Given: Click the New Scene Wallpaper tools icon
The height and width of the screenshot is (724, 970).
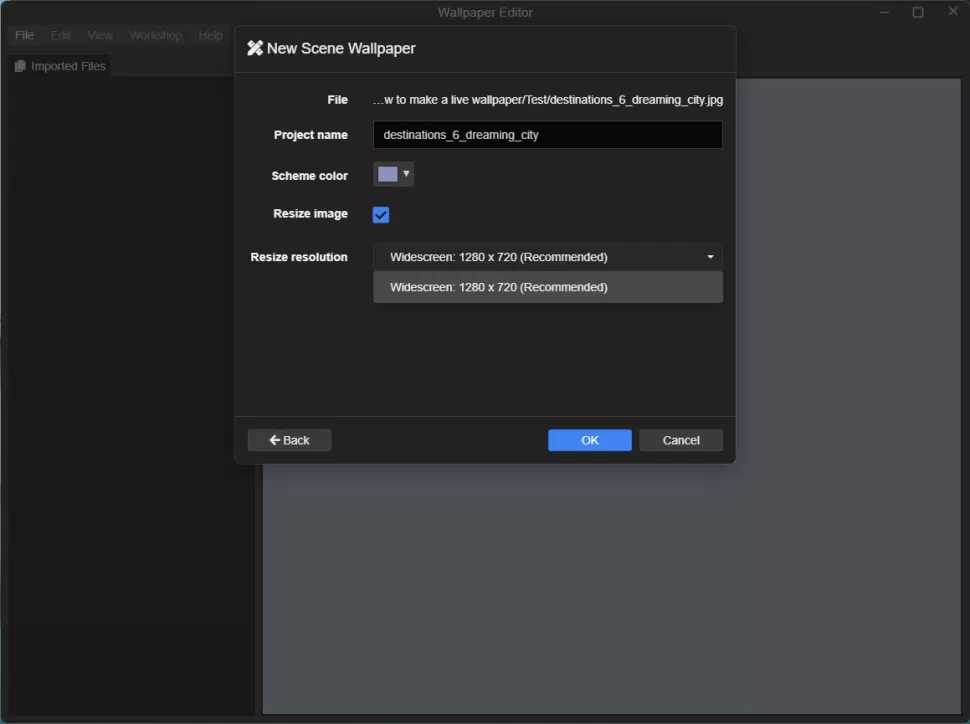Looking at the screenshot, I should pyautogui.click(x=255, y=48).
